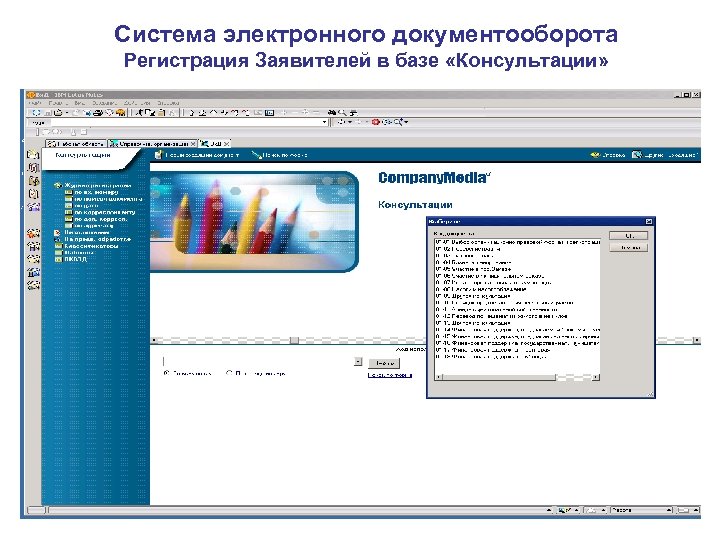Click the magnifier icon beside binoculars in toolbar
The image size is (720, 540).
tap(342, 112)
